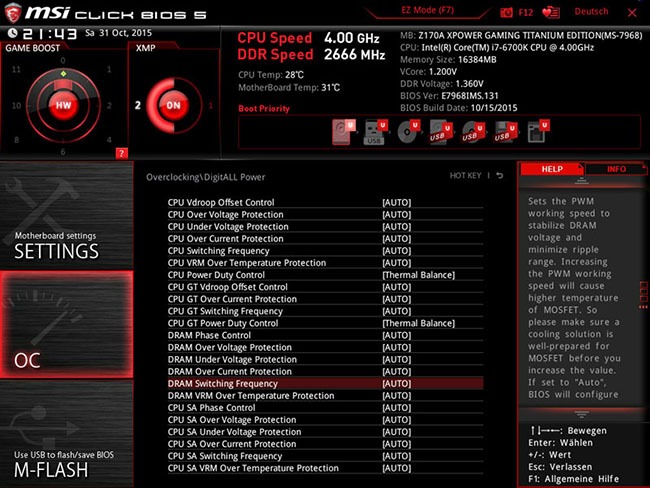This screenshot has width=650, height=488.
Task: Select CPU SA Over Current Protection row
Action: (x=325, y=444)
